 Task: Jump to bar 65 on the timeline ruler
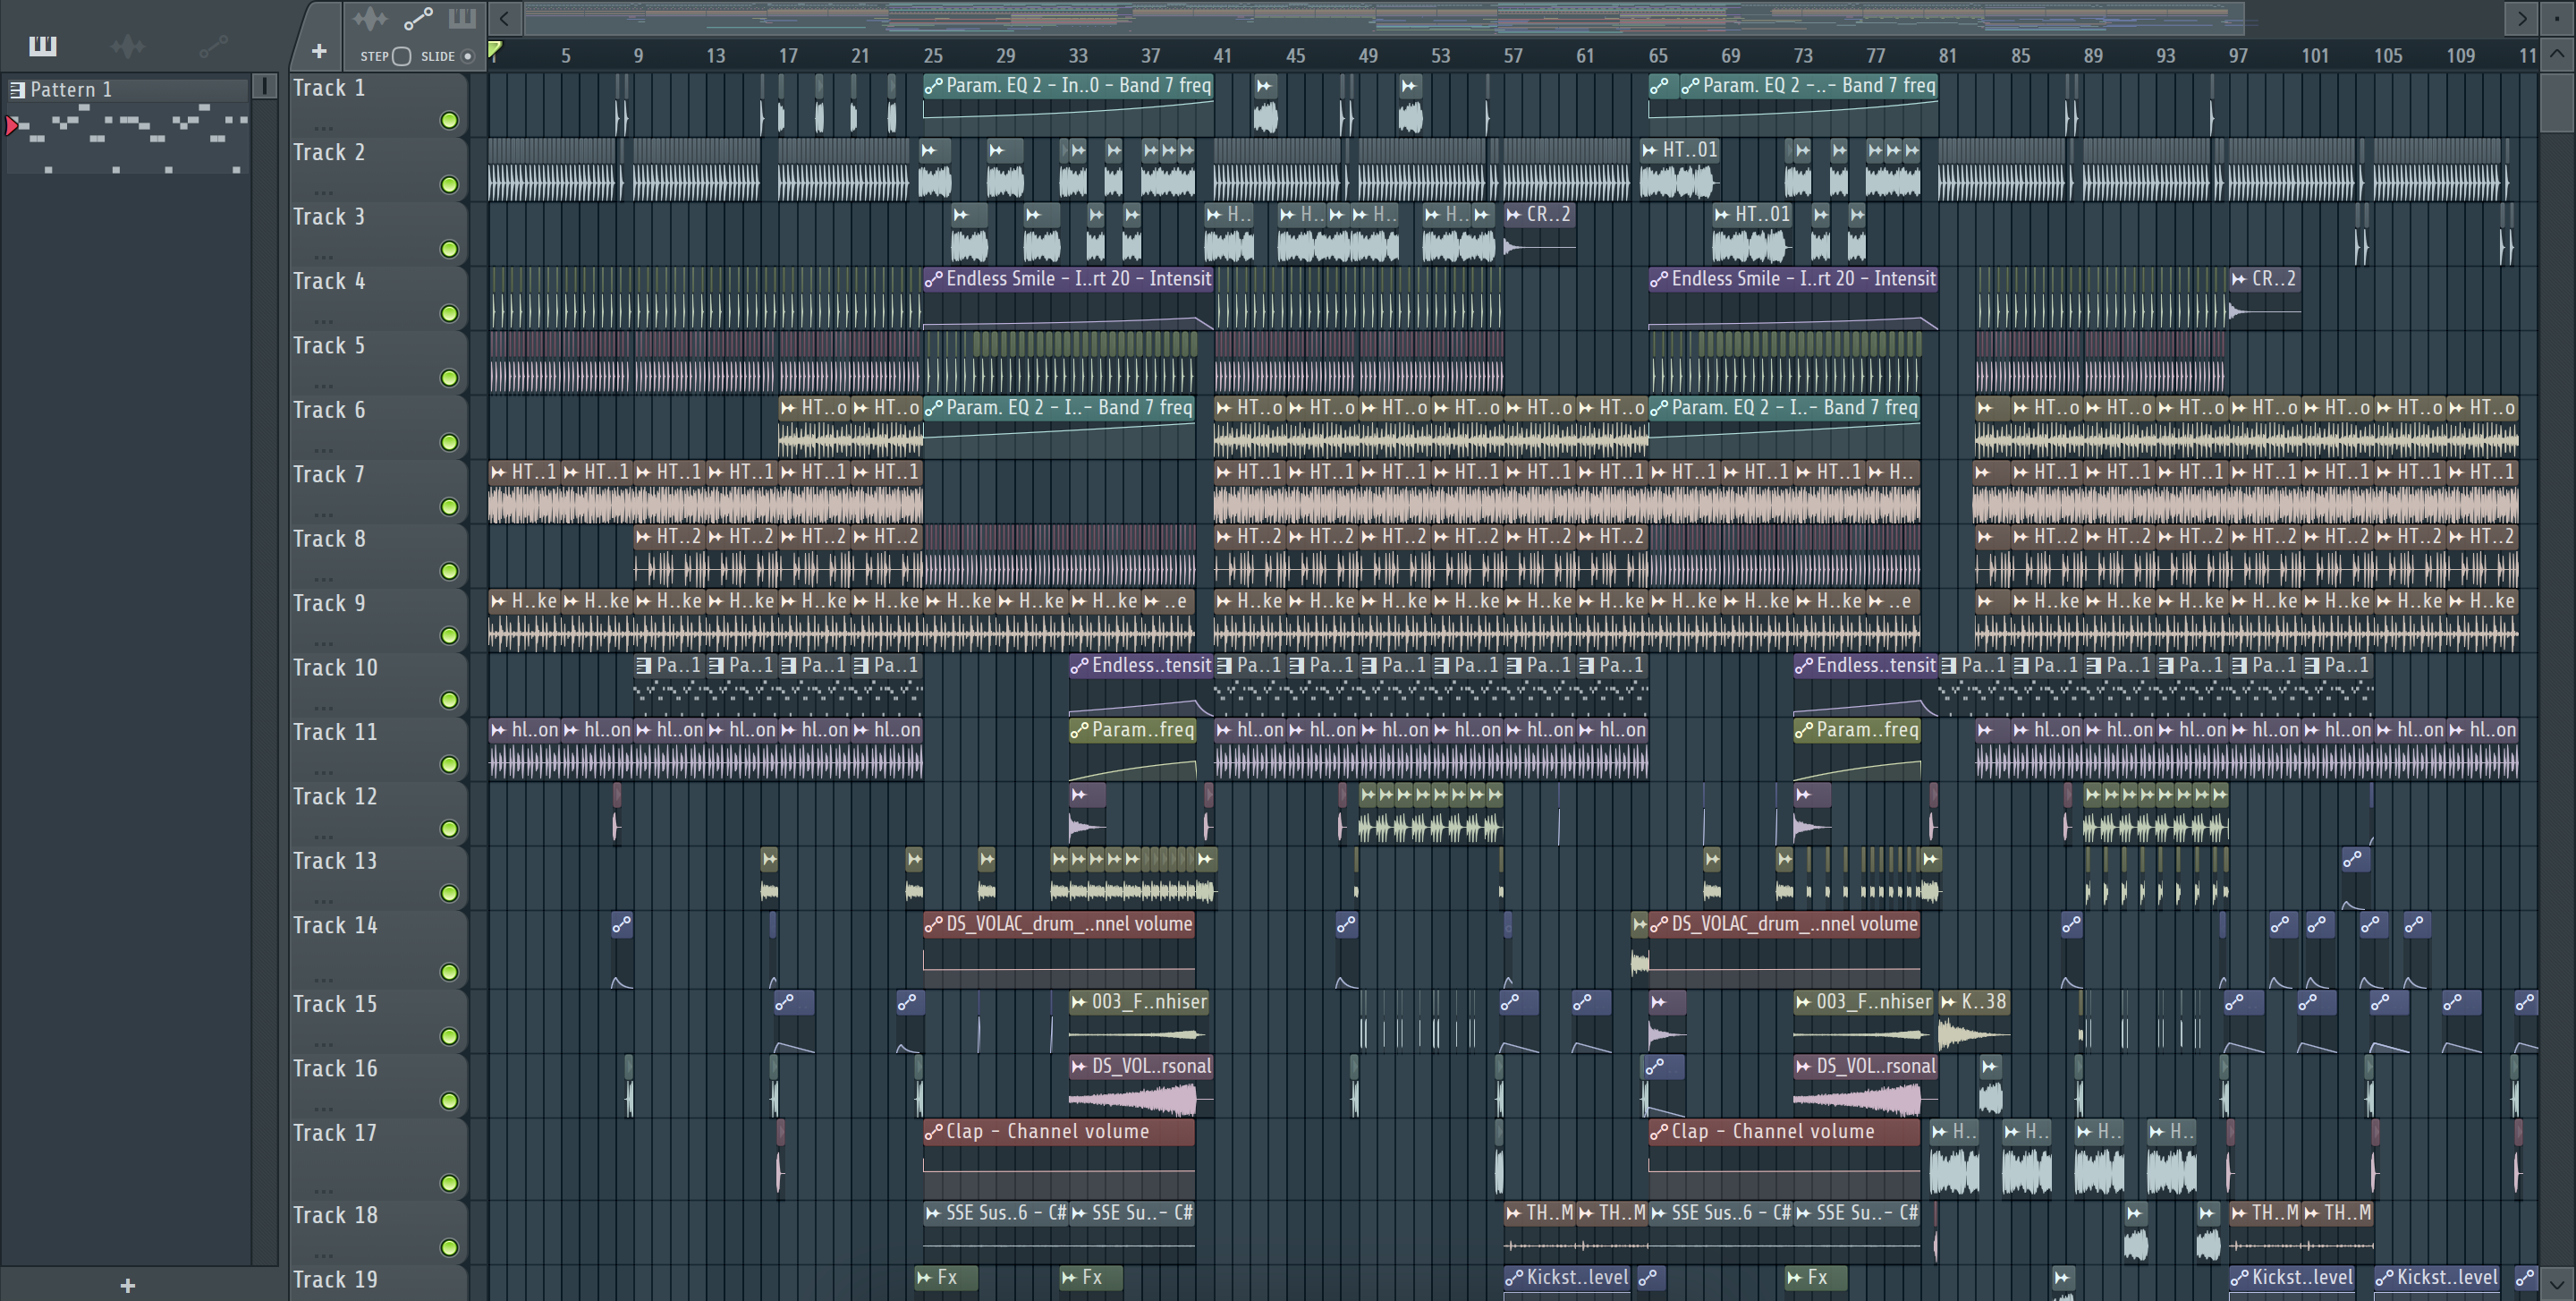[1658, 56]
